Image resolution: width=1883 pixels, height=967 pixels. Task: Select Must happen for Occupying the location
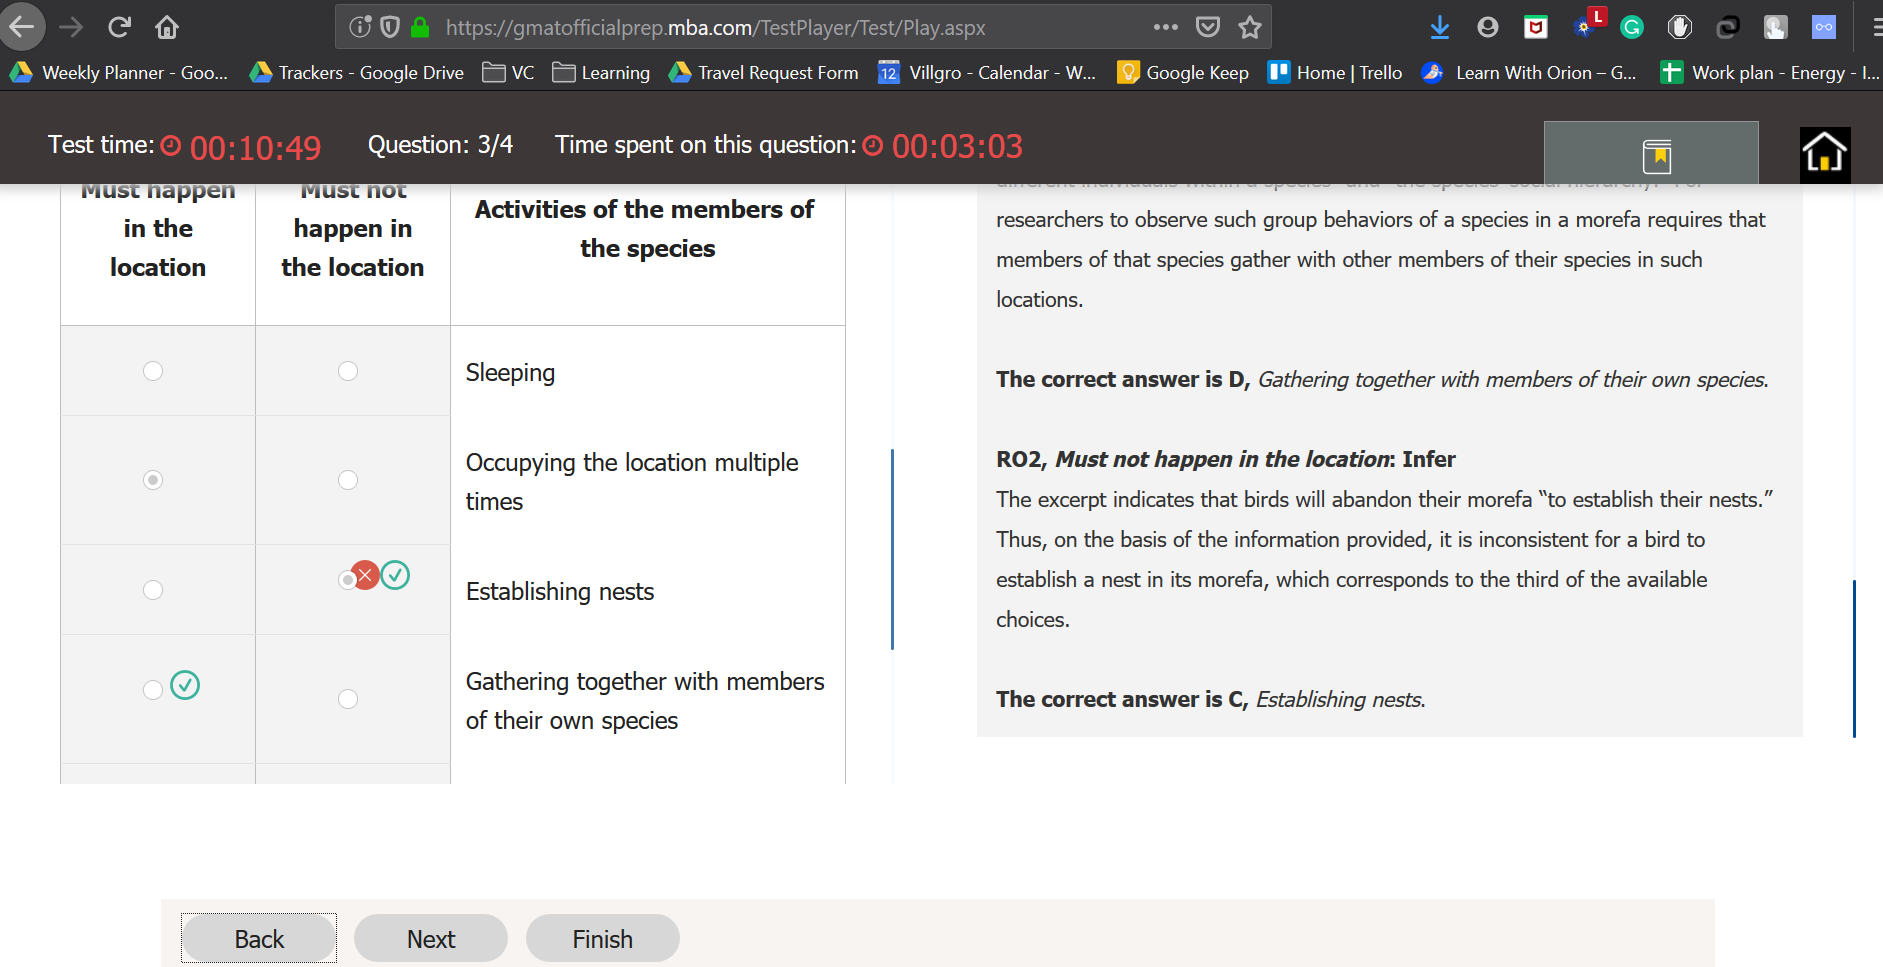[x=153, y=480]
